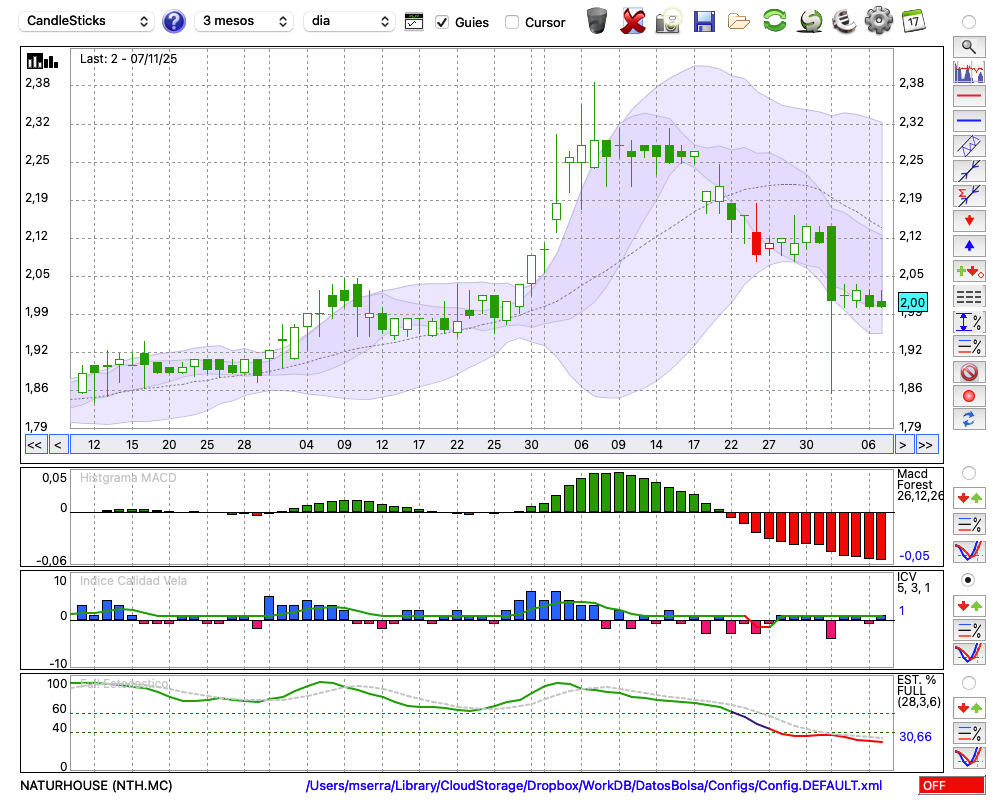The height and width of the screenshot is (800, 1000).
Task: Select the ICV panel radio button
Action: point(969,580)
